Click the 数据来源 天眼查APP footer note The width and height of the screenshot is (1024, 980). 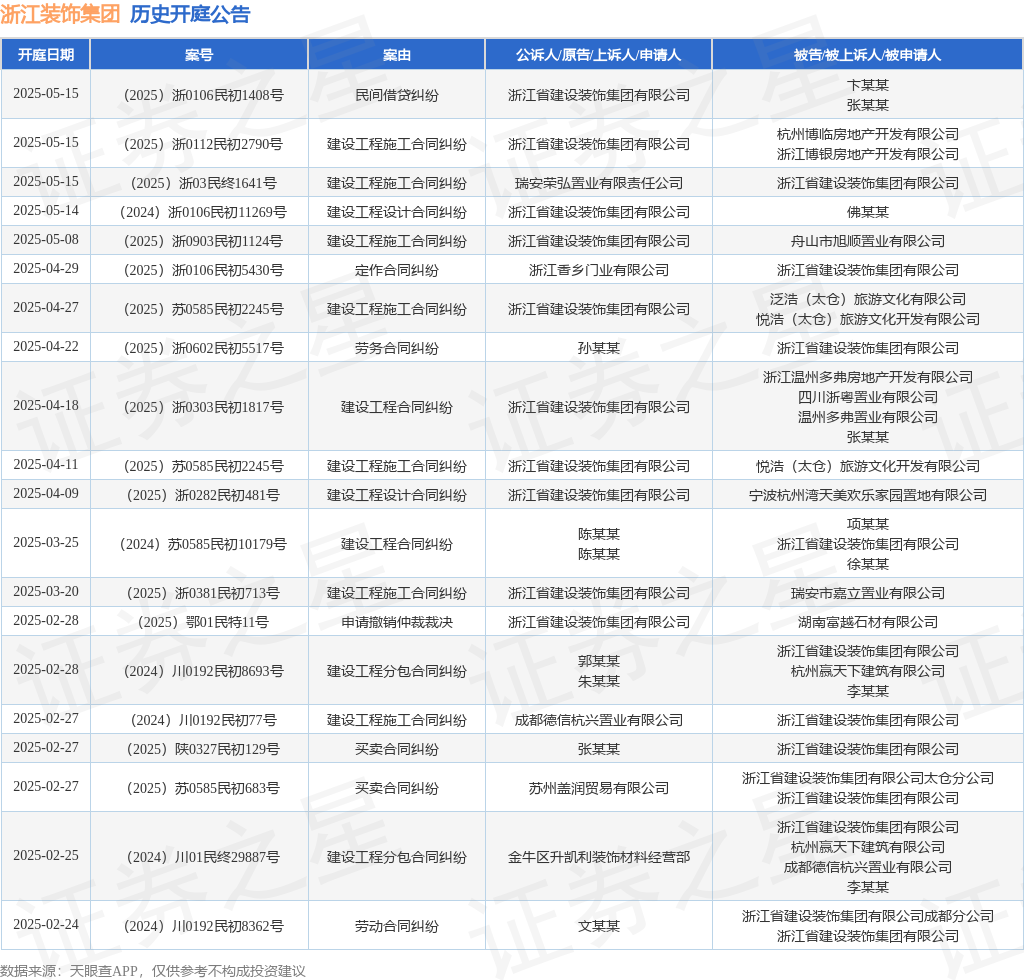click(x=153, y=971)
